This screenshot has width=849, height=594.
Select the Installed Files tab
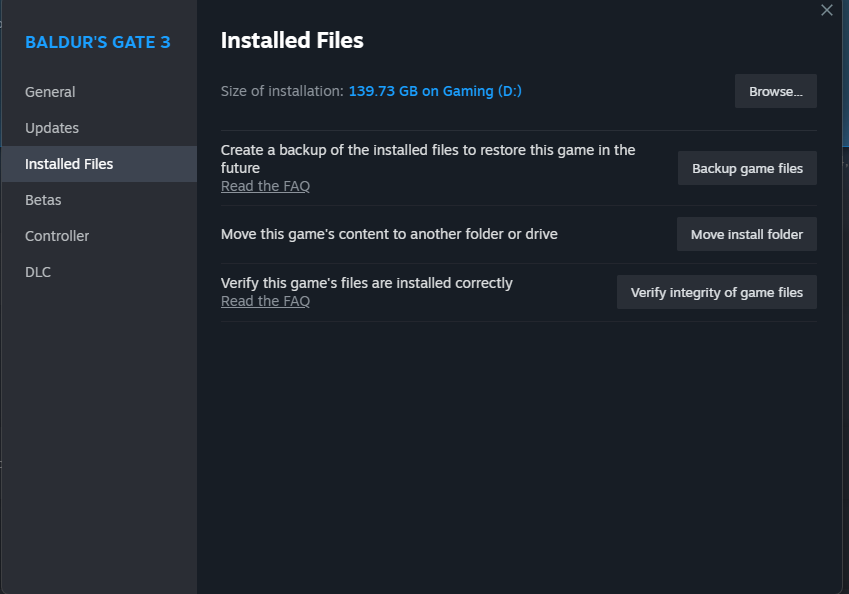[69, 163]
